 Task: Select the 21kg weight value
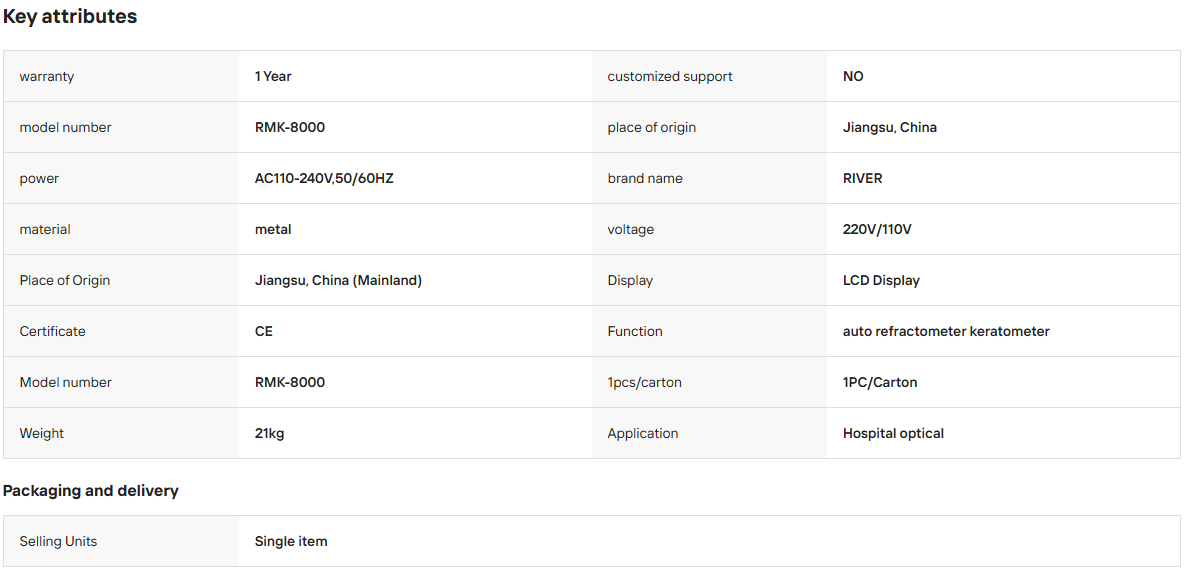[x=269, y=433]
